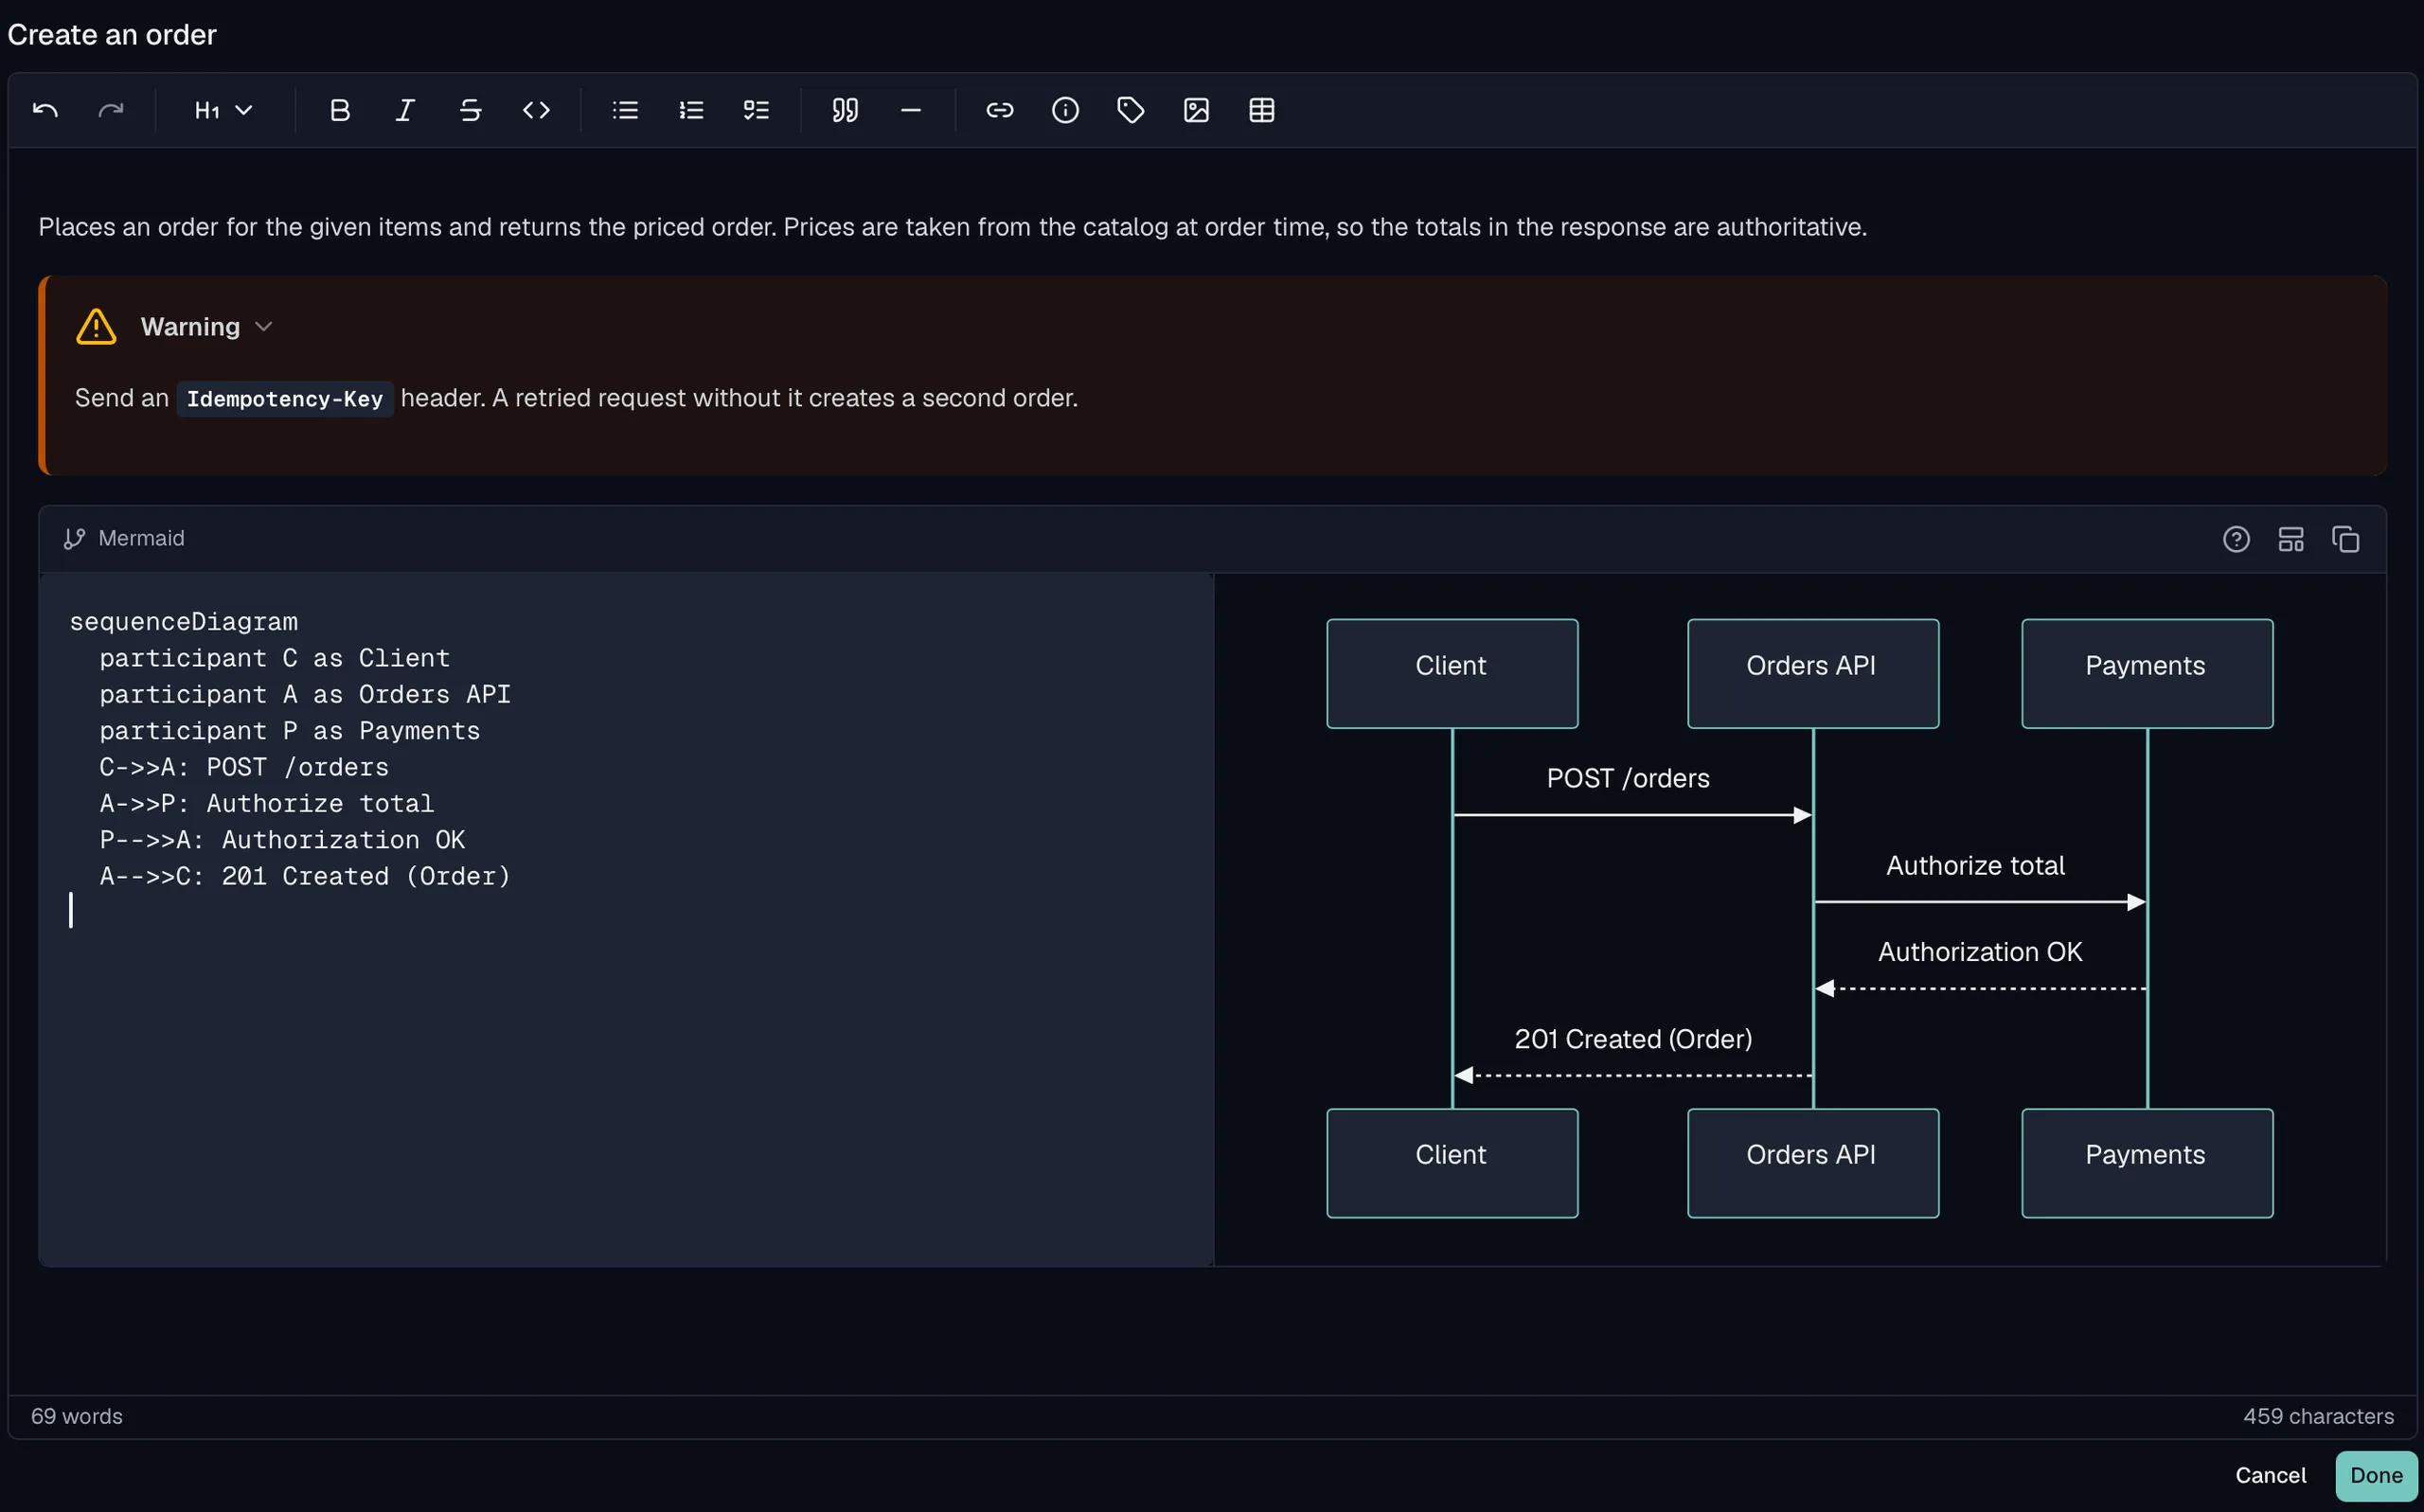Insert a tag from the toolbar
The width and height of the screenshot is (2424, 1512).
[x=1131, y=110]
